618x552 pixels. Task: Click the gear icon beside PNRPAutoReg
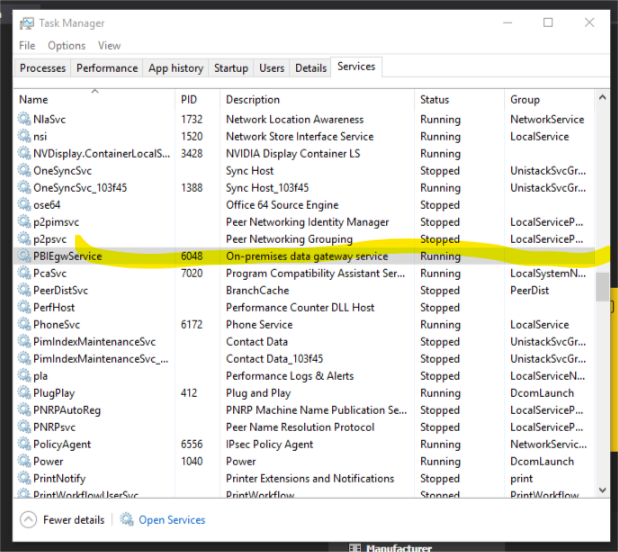pyautogui.click(x=24, y=410)
